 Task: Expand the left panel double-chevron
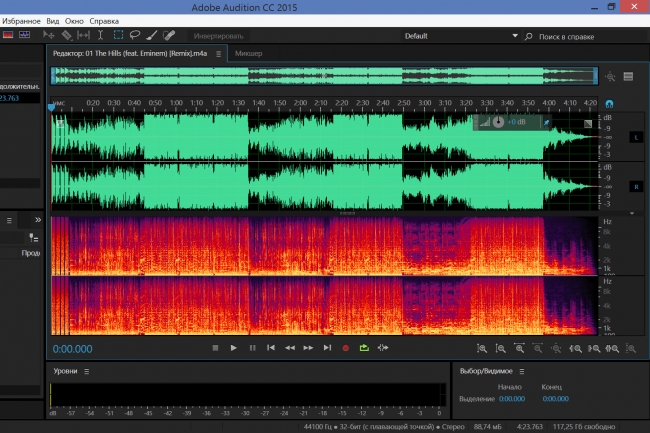click(x=38, y=220)
